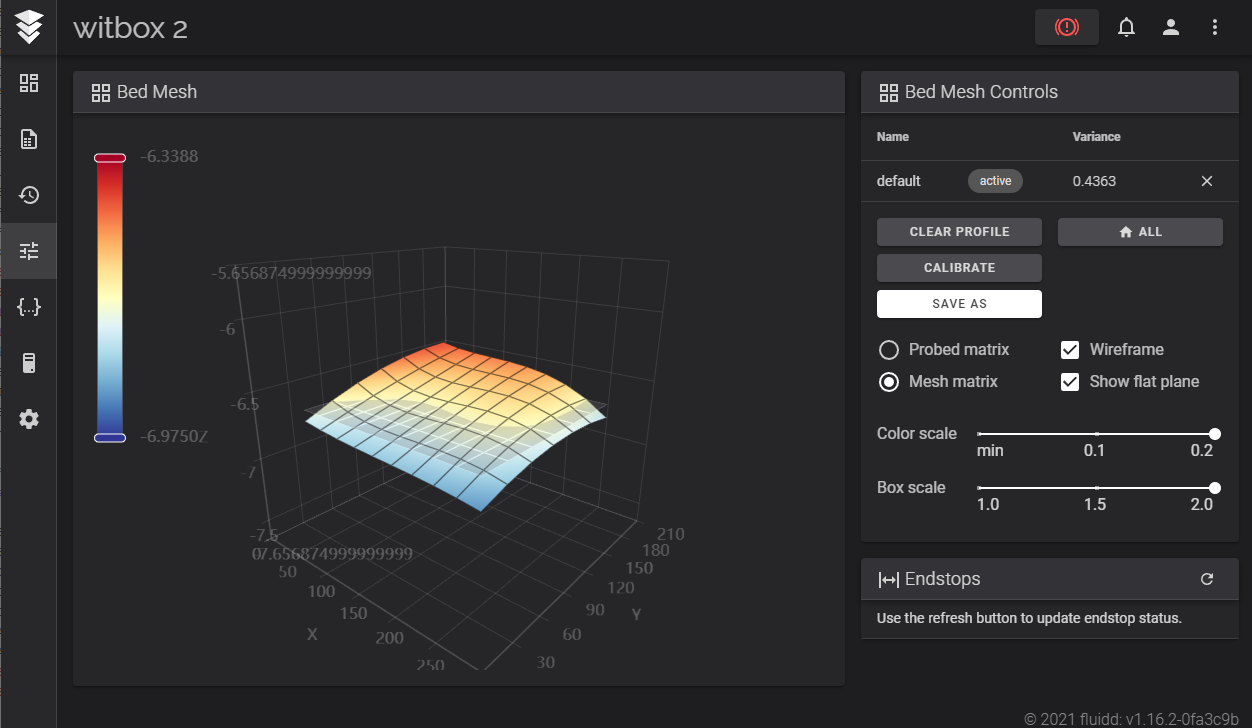Click the Box scale slider thumb
The width and height of the screenshot is (1252, 728).
pos(1215,488)
